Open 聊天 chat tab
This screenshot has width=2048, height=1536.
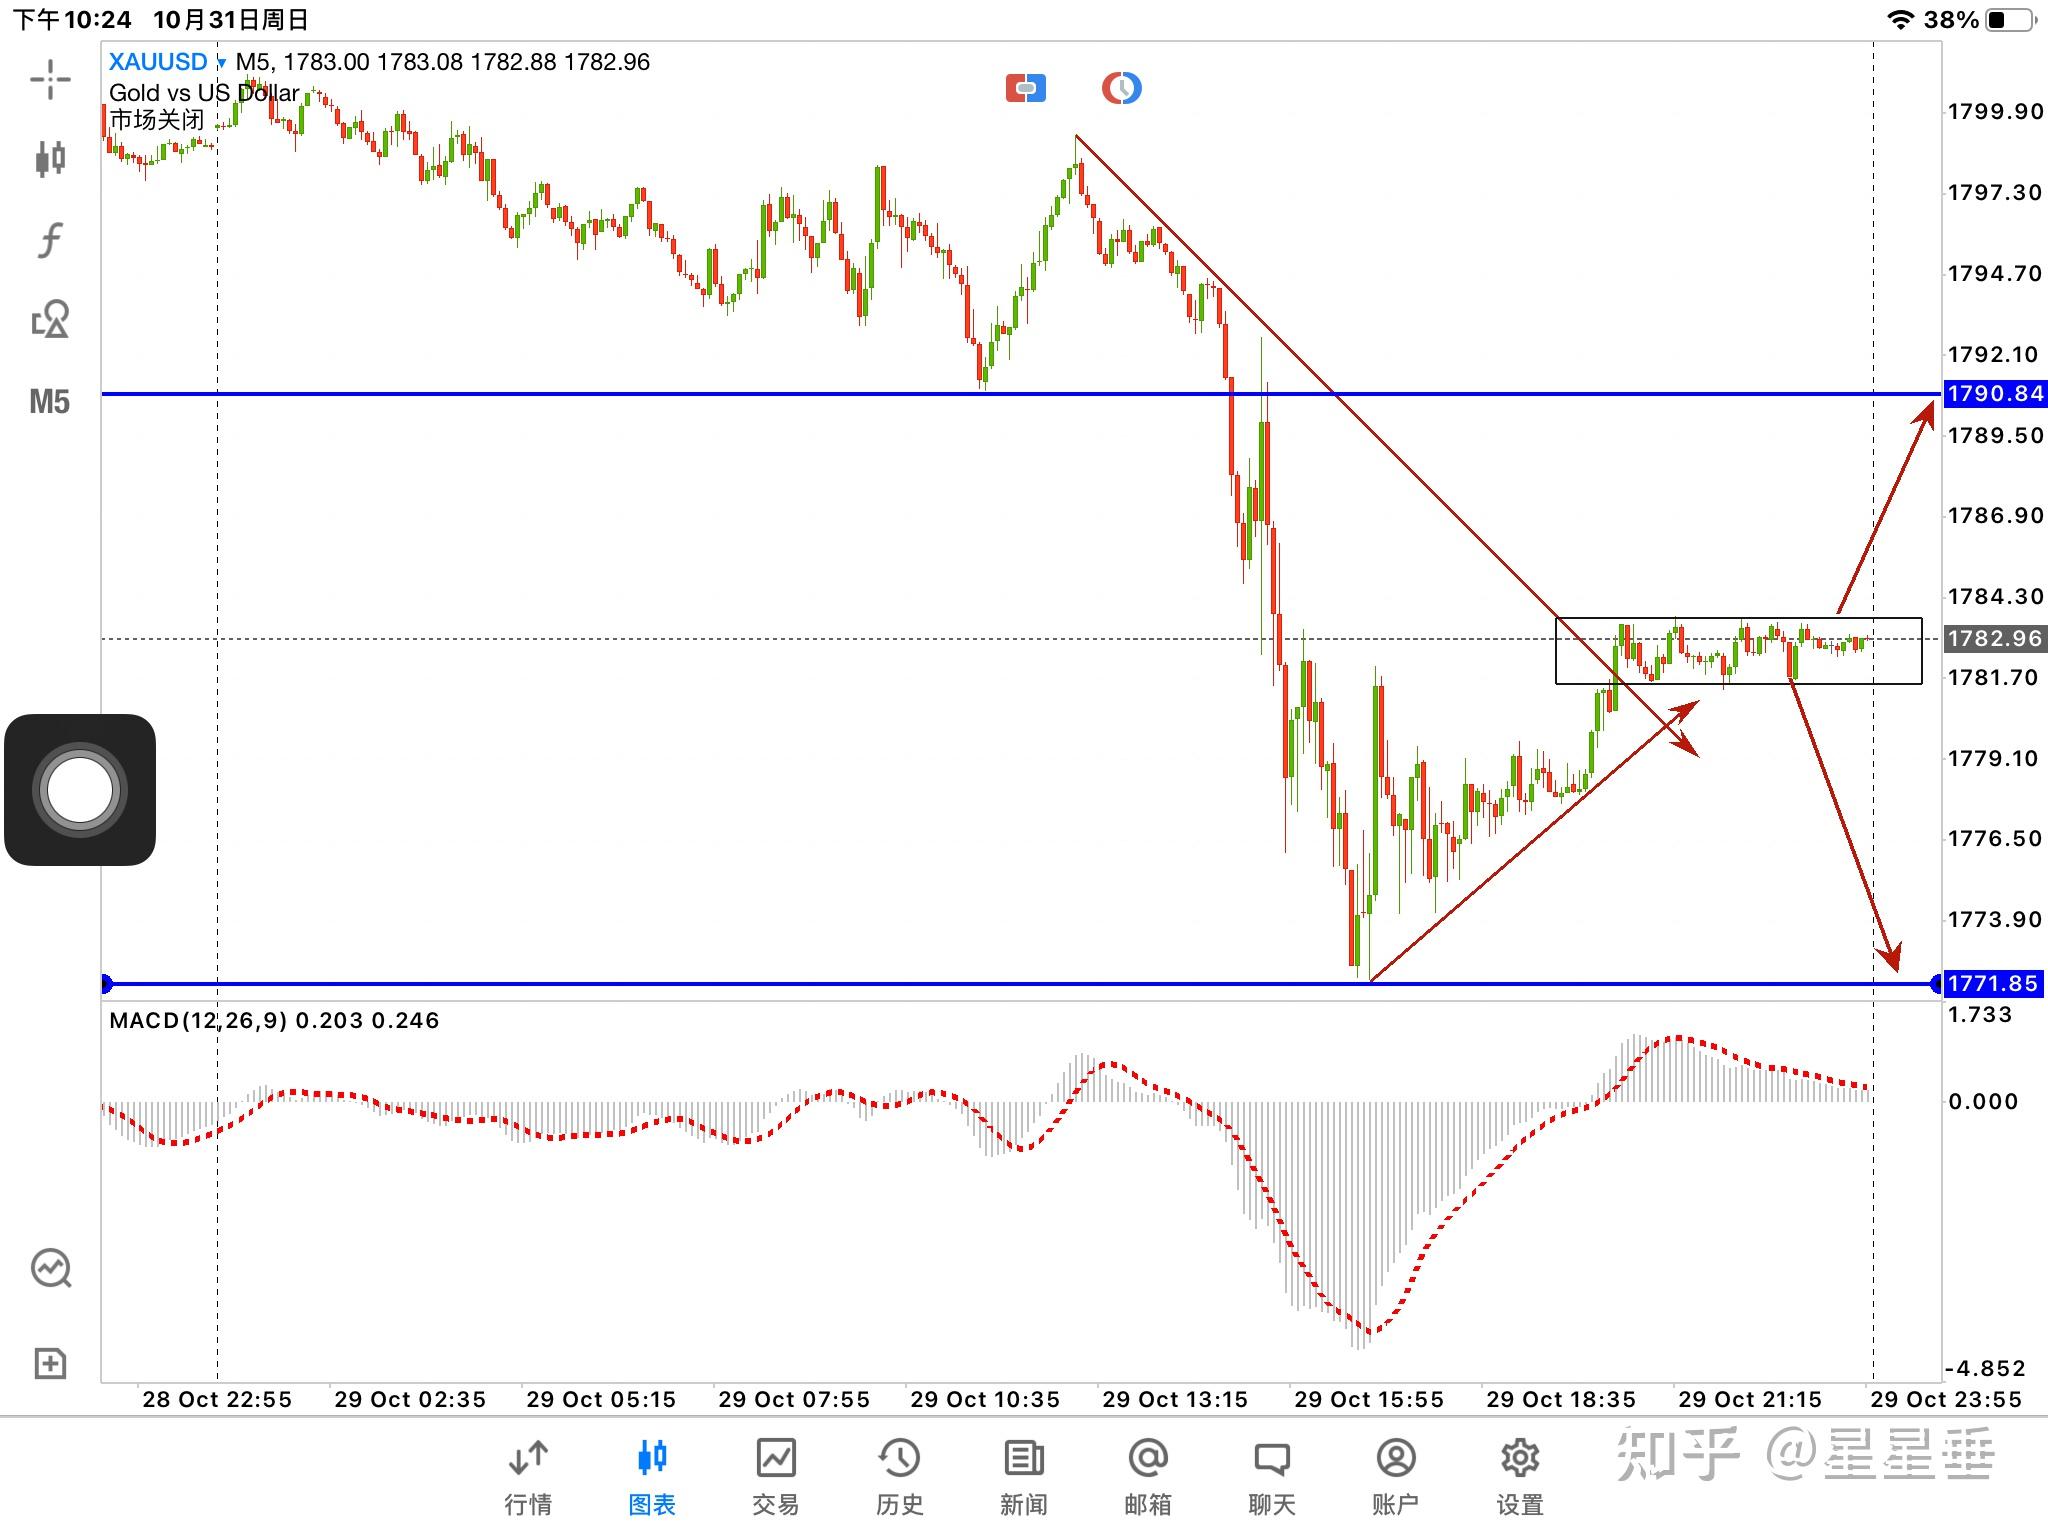[x=1272, y=1477]
